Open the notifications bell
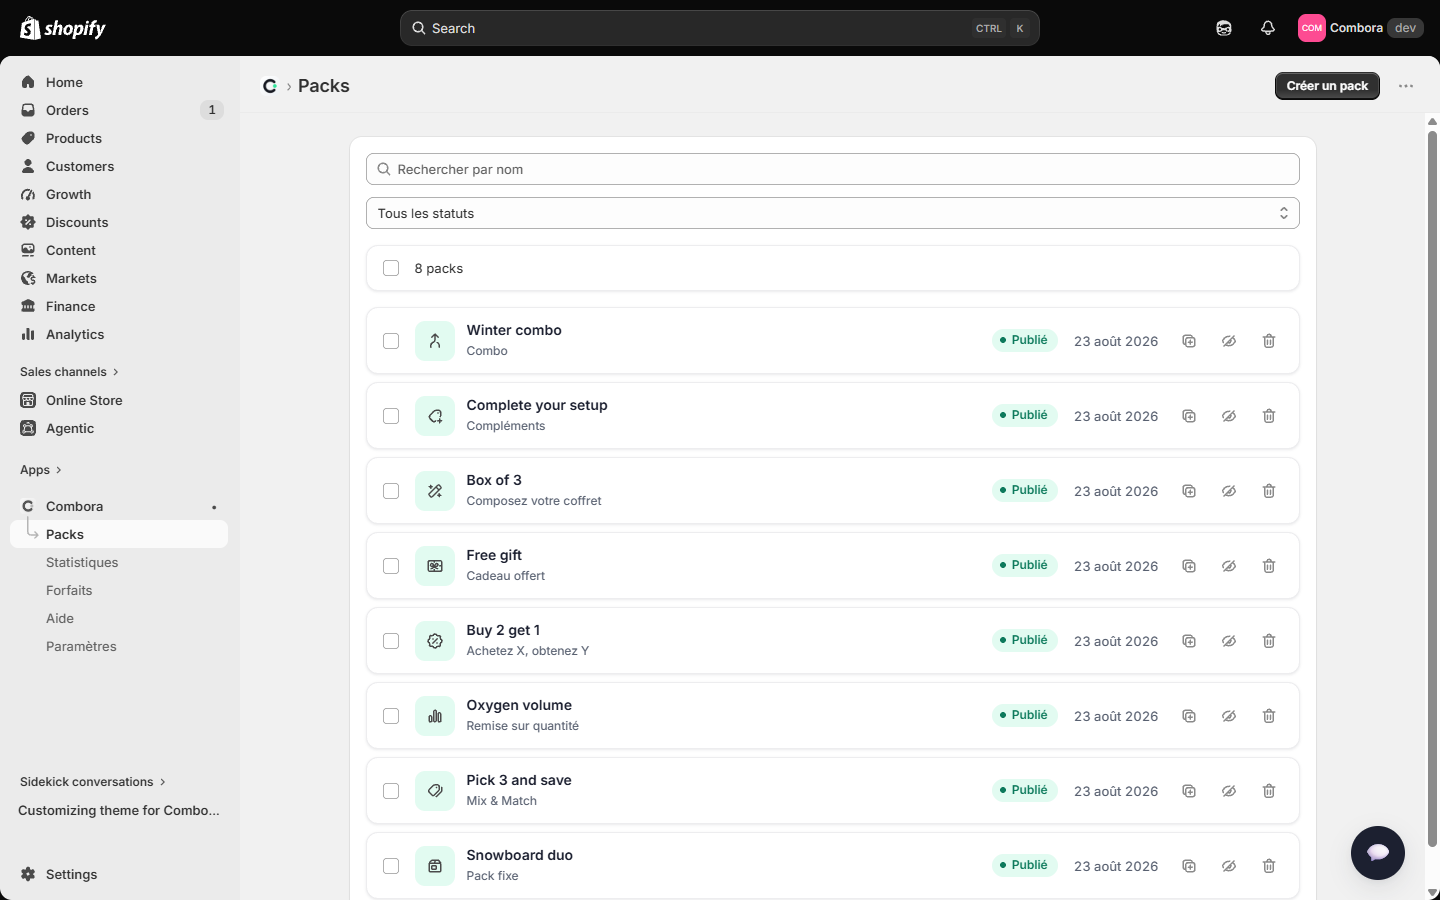This screenshot has height=900, width=1440. point(1268,28)
